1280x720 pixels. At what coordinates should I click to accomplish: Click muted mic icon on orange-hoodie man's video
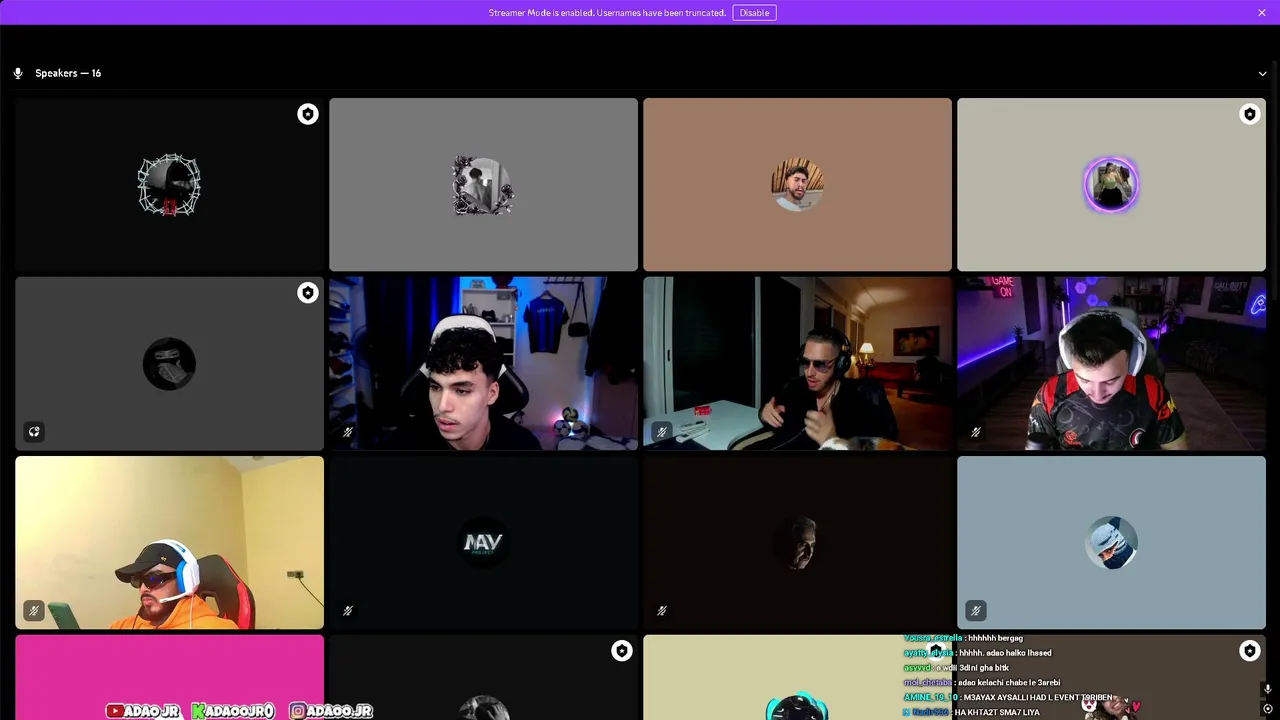[x=34, y=610]
